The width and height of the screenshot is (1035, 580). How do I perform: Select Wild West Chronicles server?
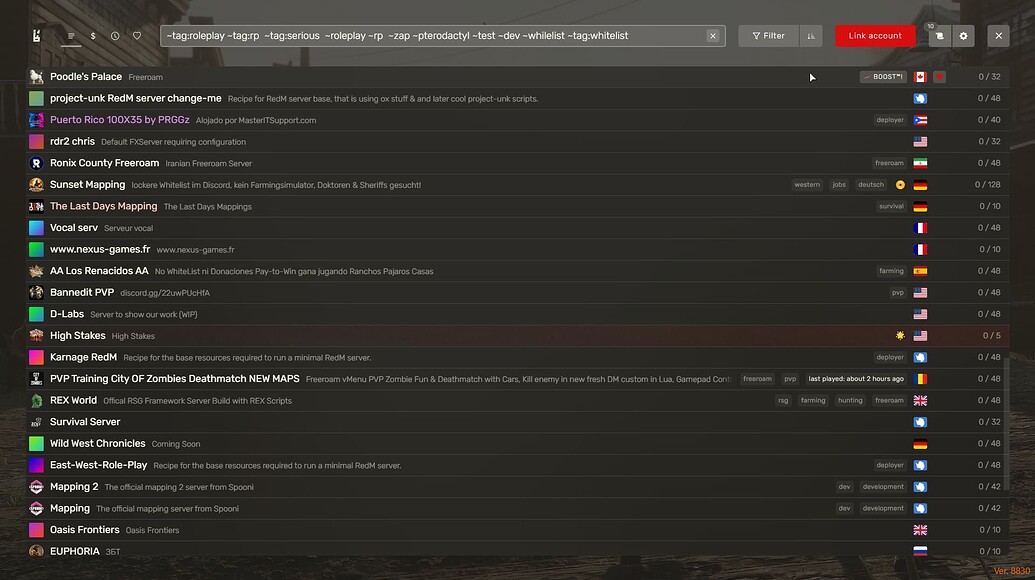coord(517,443)
